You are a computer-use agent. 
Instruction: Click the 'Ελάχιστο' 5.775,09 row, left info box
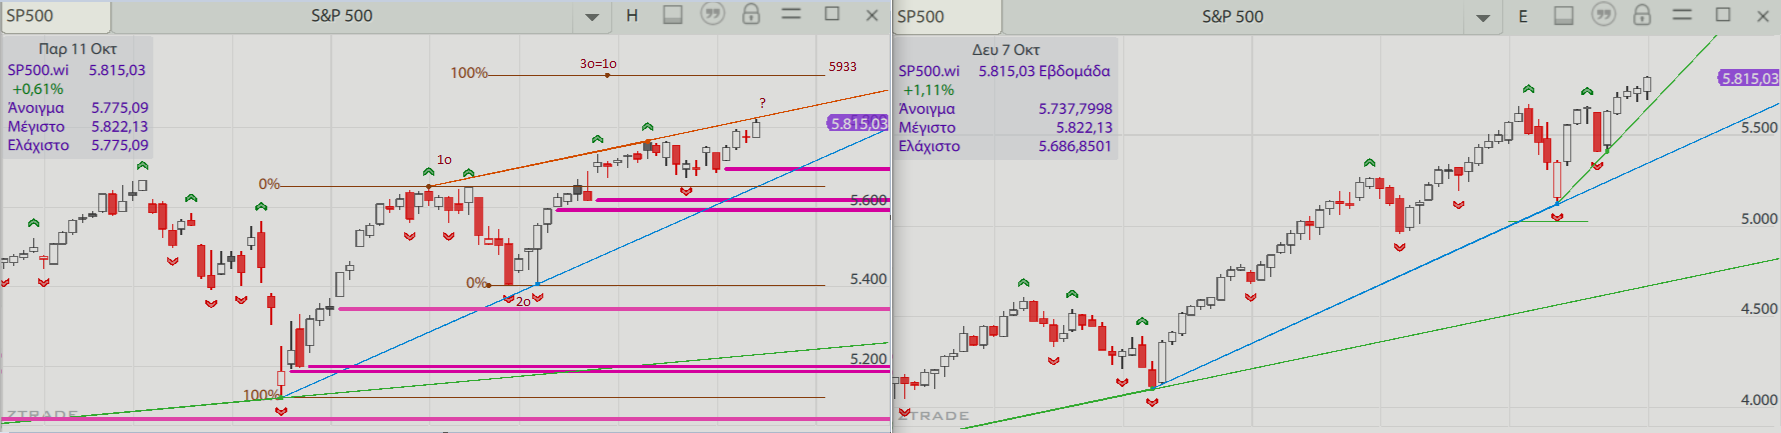pyautogui.click(x=78, y=145)
